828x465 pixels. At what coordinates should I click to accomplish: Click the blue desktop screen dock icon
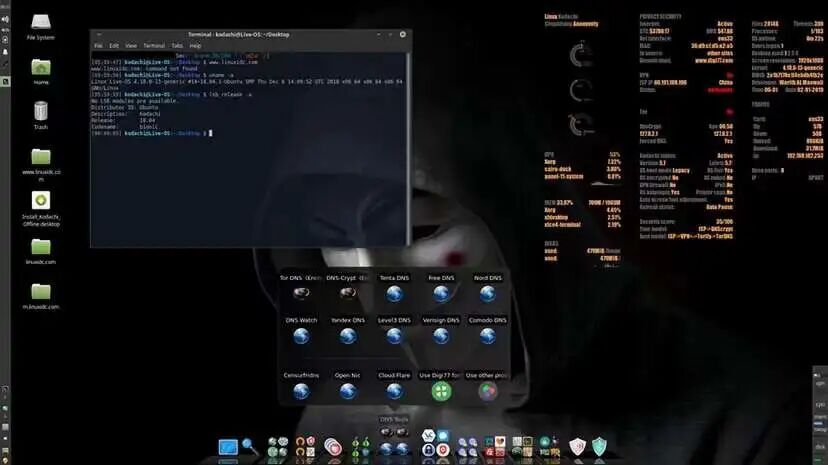pos(228,447)
